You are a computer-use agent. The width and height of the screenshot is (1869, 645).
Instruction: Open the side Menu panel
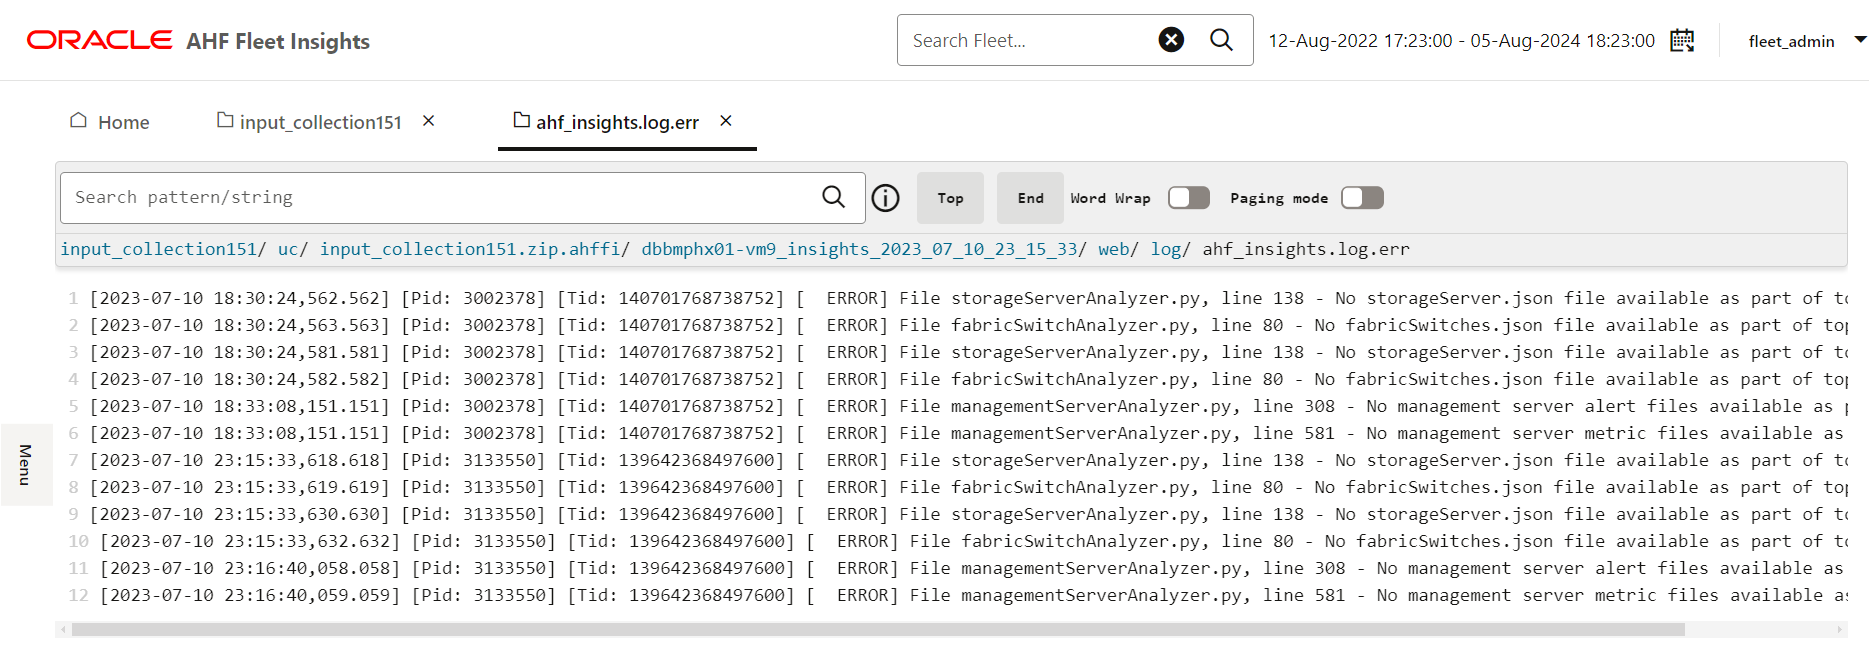[x=26, y=465]
